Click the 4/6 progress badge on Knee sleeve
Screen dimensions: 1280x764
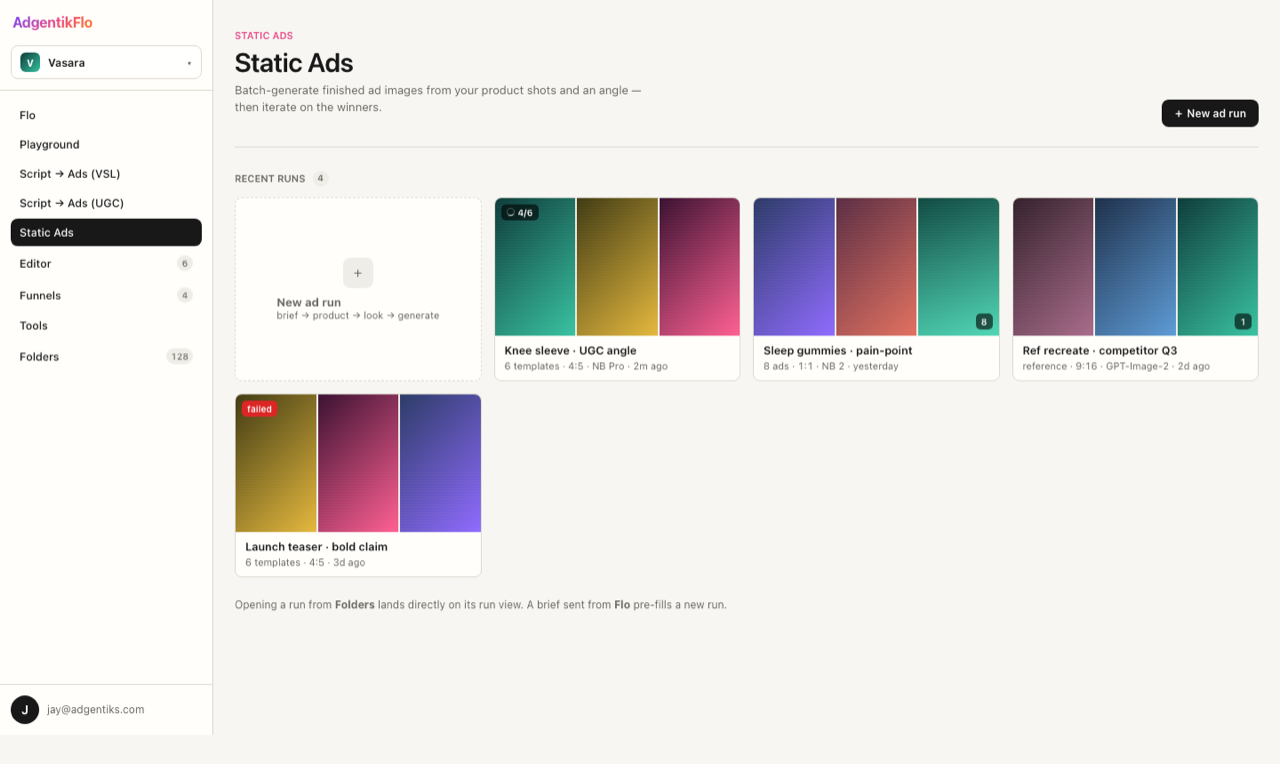tap(520, 212)
